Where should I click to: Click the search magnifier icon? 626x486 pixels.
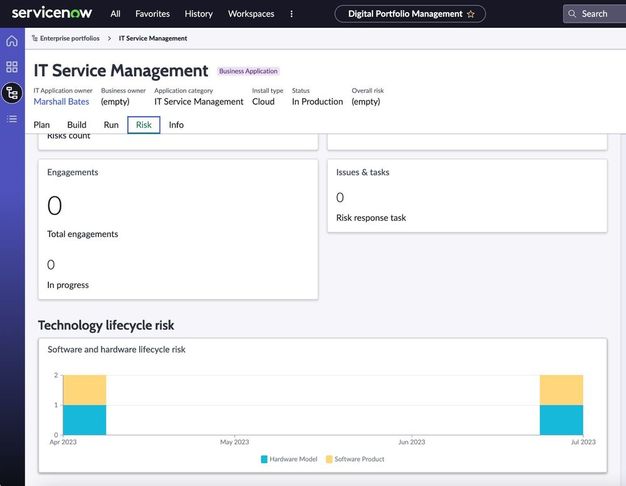click(572, 14)
